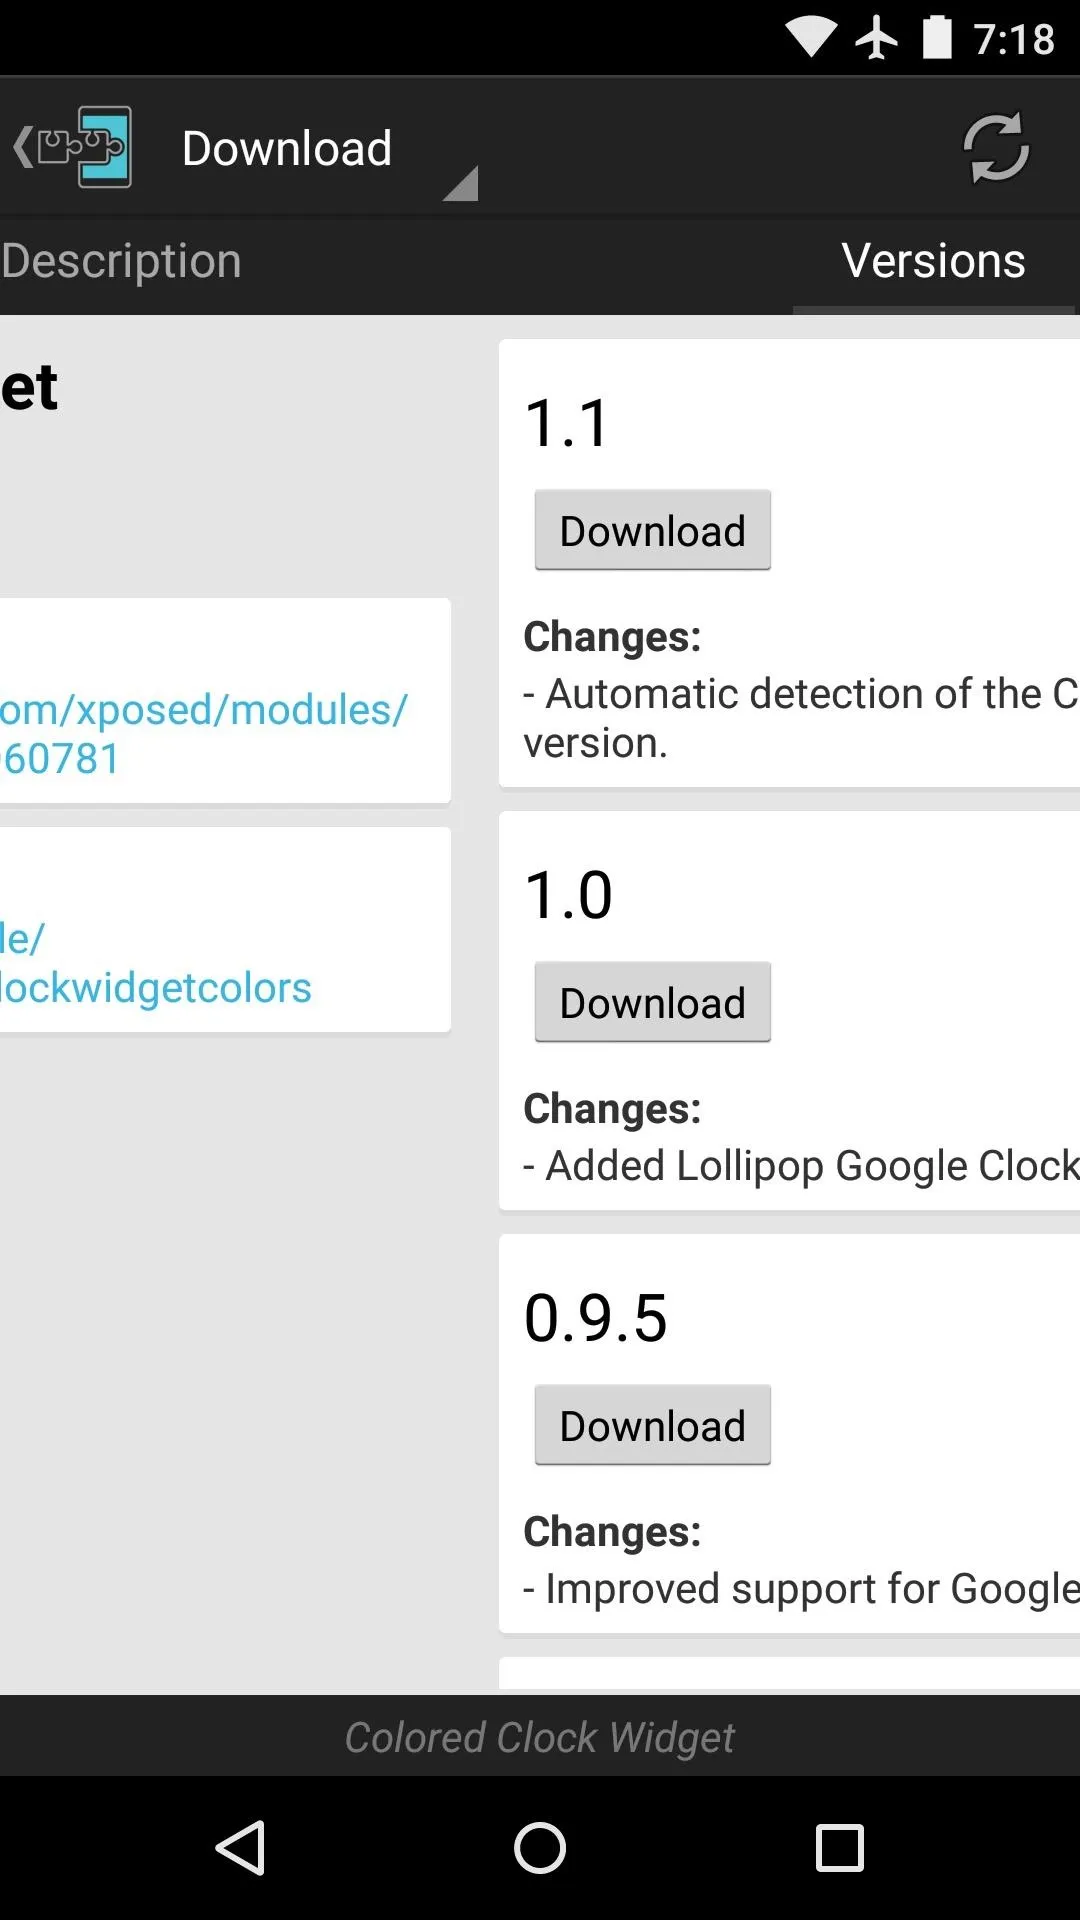Tap the battery status icon
Viewport: 1080px width, 1920px height.
pos(937,38)
